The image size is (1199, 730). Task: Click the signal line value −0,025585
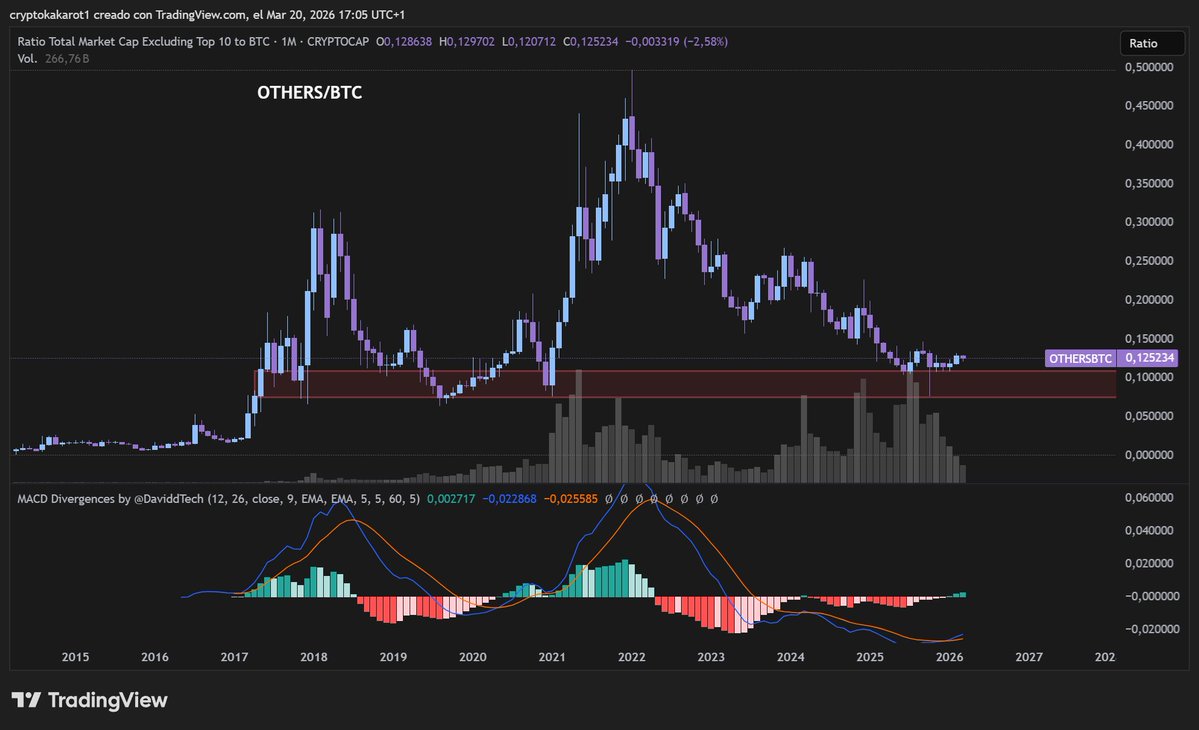(570, 499)
